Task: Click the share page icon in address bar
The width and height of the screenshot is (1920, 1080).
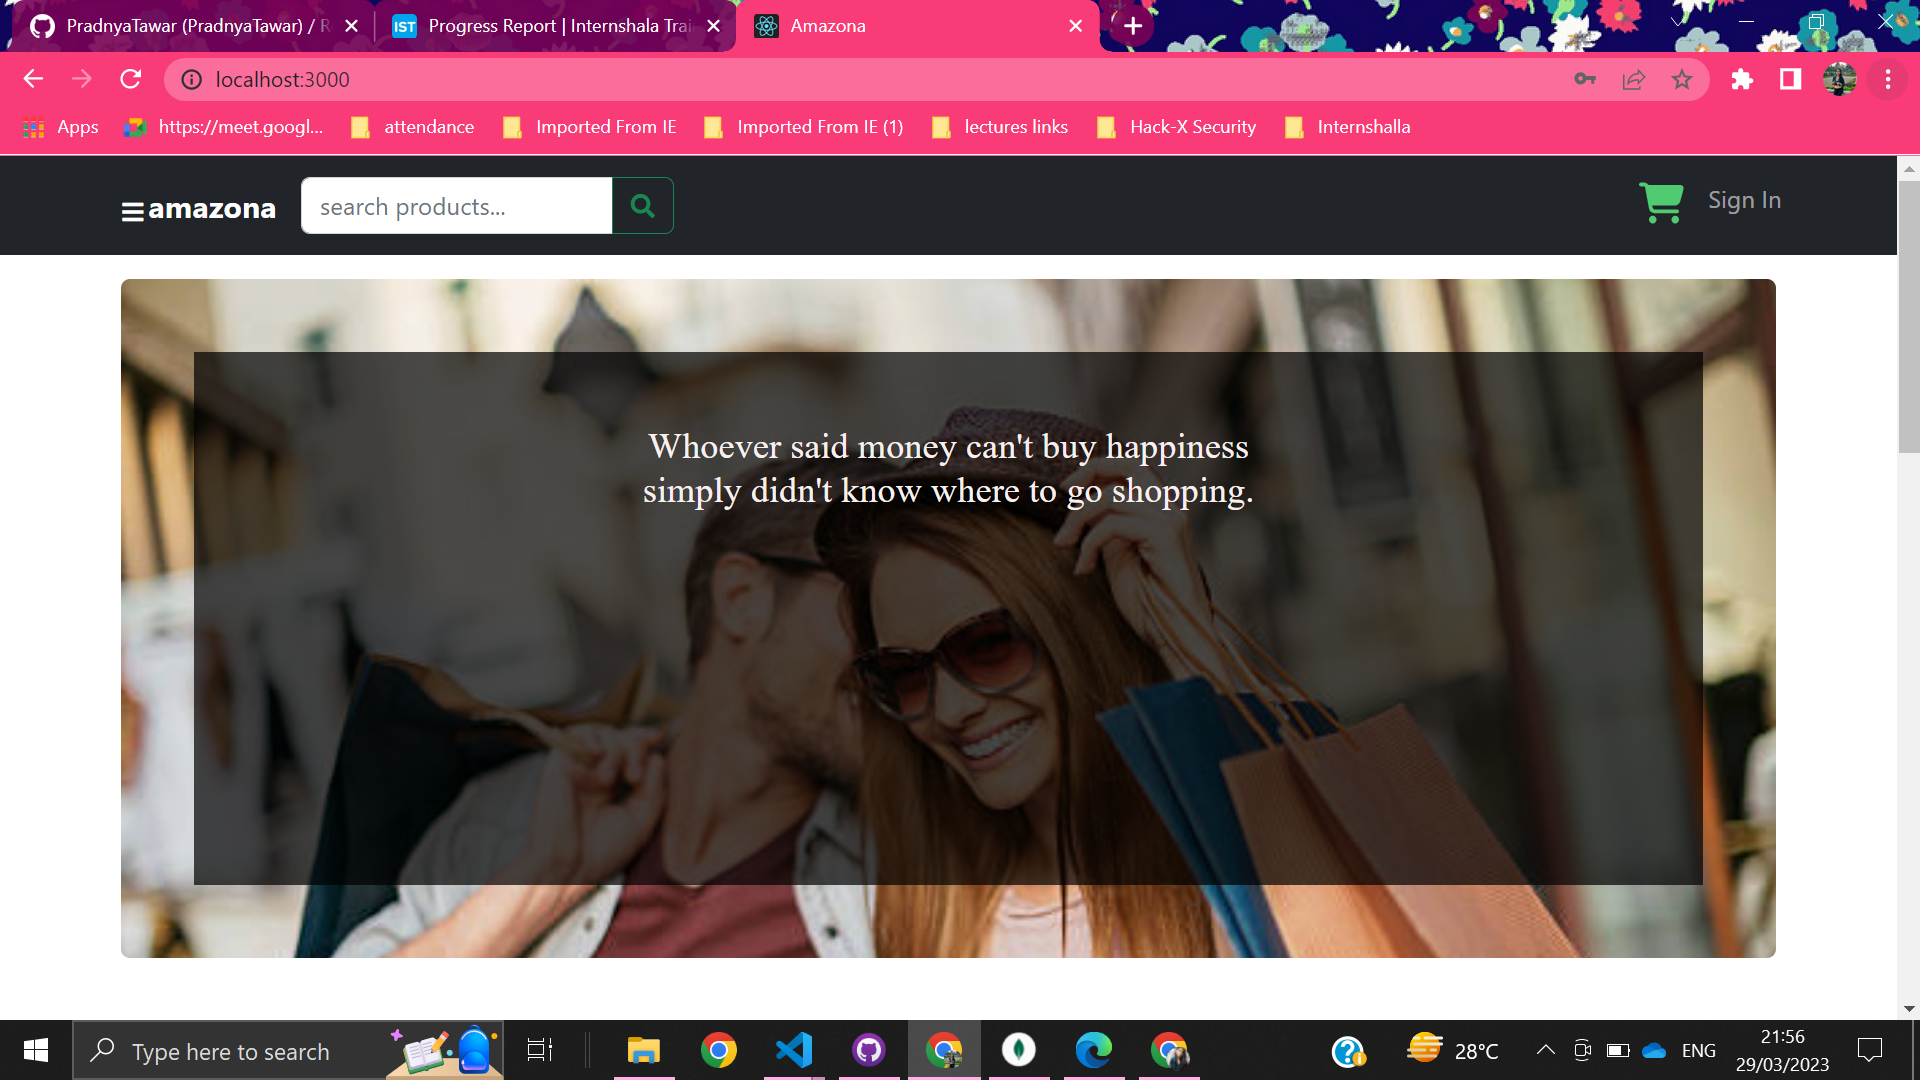Action: pos(1633,80)
